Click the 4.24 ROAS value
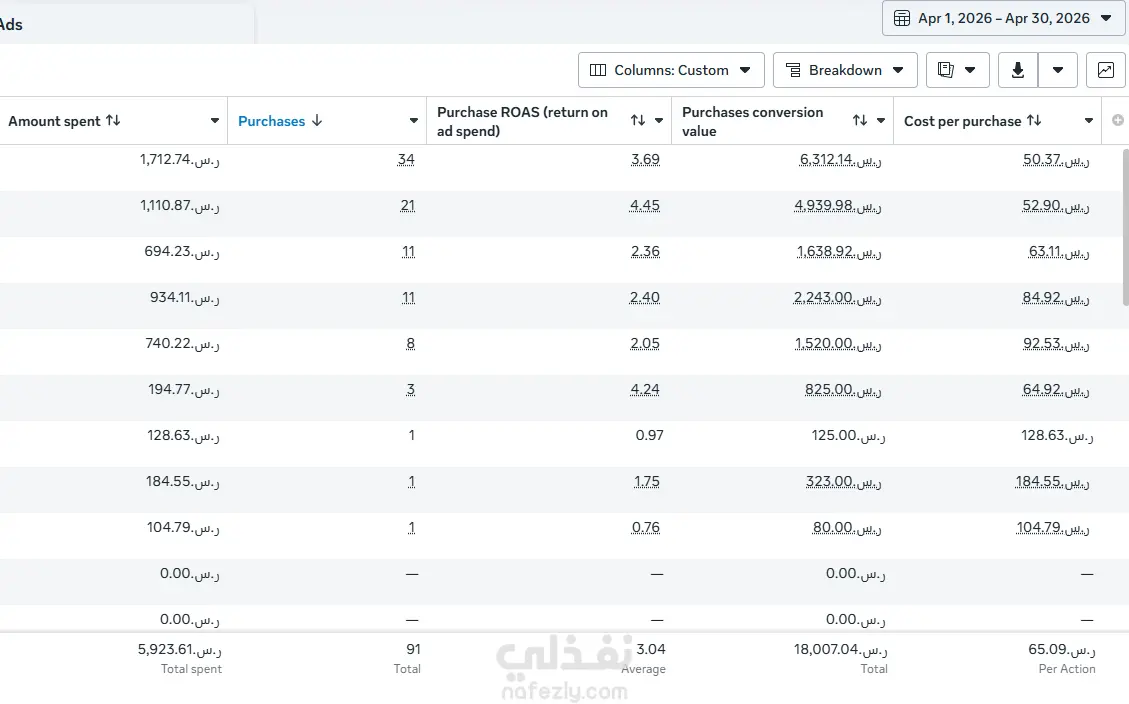The height and width of the screenshot is (704, 1129). (x=645, y=389)
